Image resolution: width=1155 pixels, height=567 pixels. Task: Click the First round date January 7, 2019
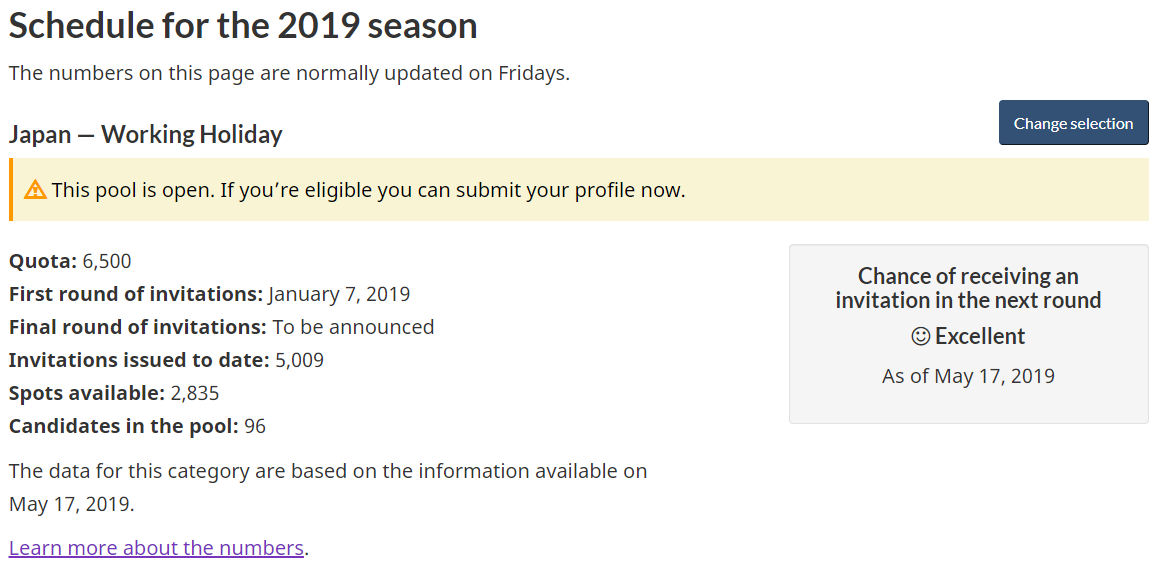339,294
